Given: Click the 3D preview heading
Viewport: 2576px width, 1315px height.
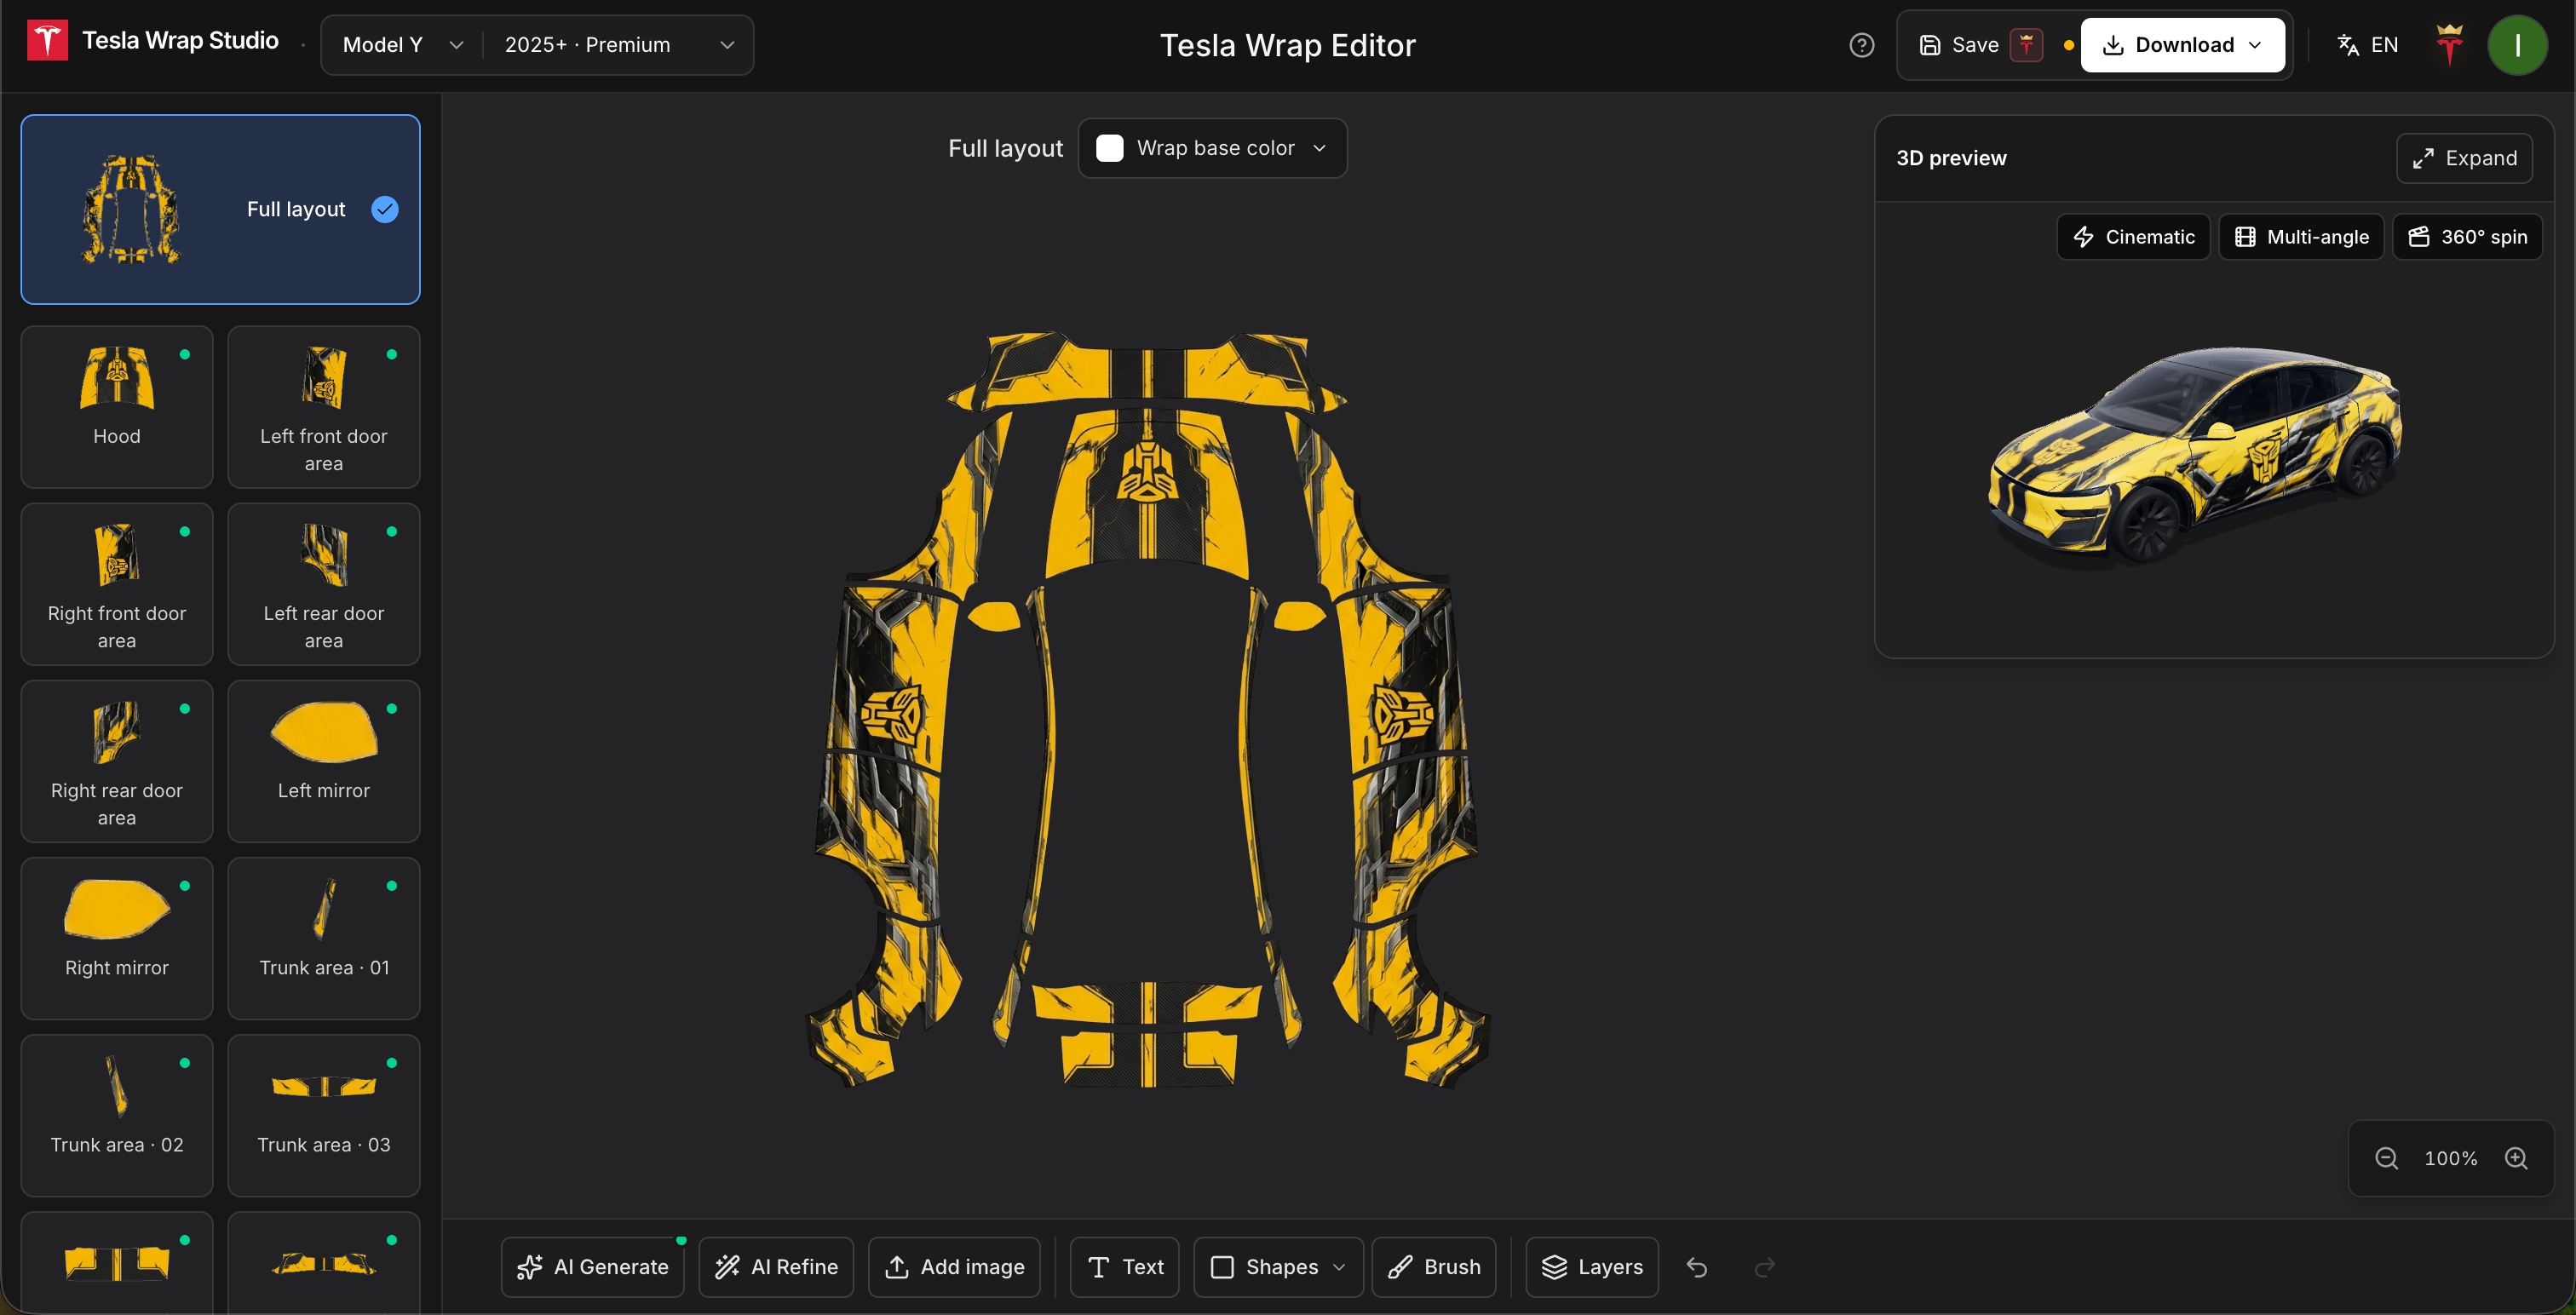Looking at the screenshot, I should tap(1951, 158).
